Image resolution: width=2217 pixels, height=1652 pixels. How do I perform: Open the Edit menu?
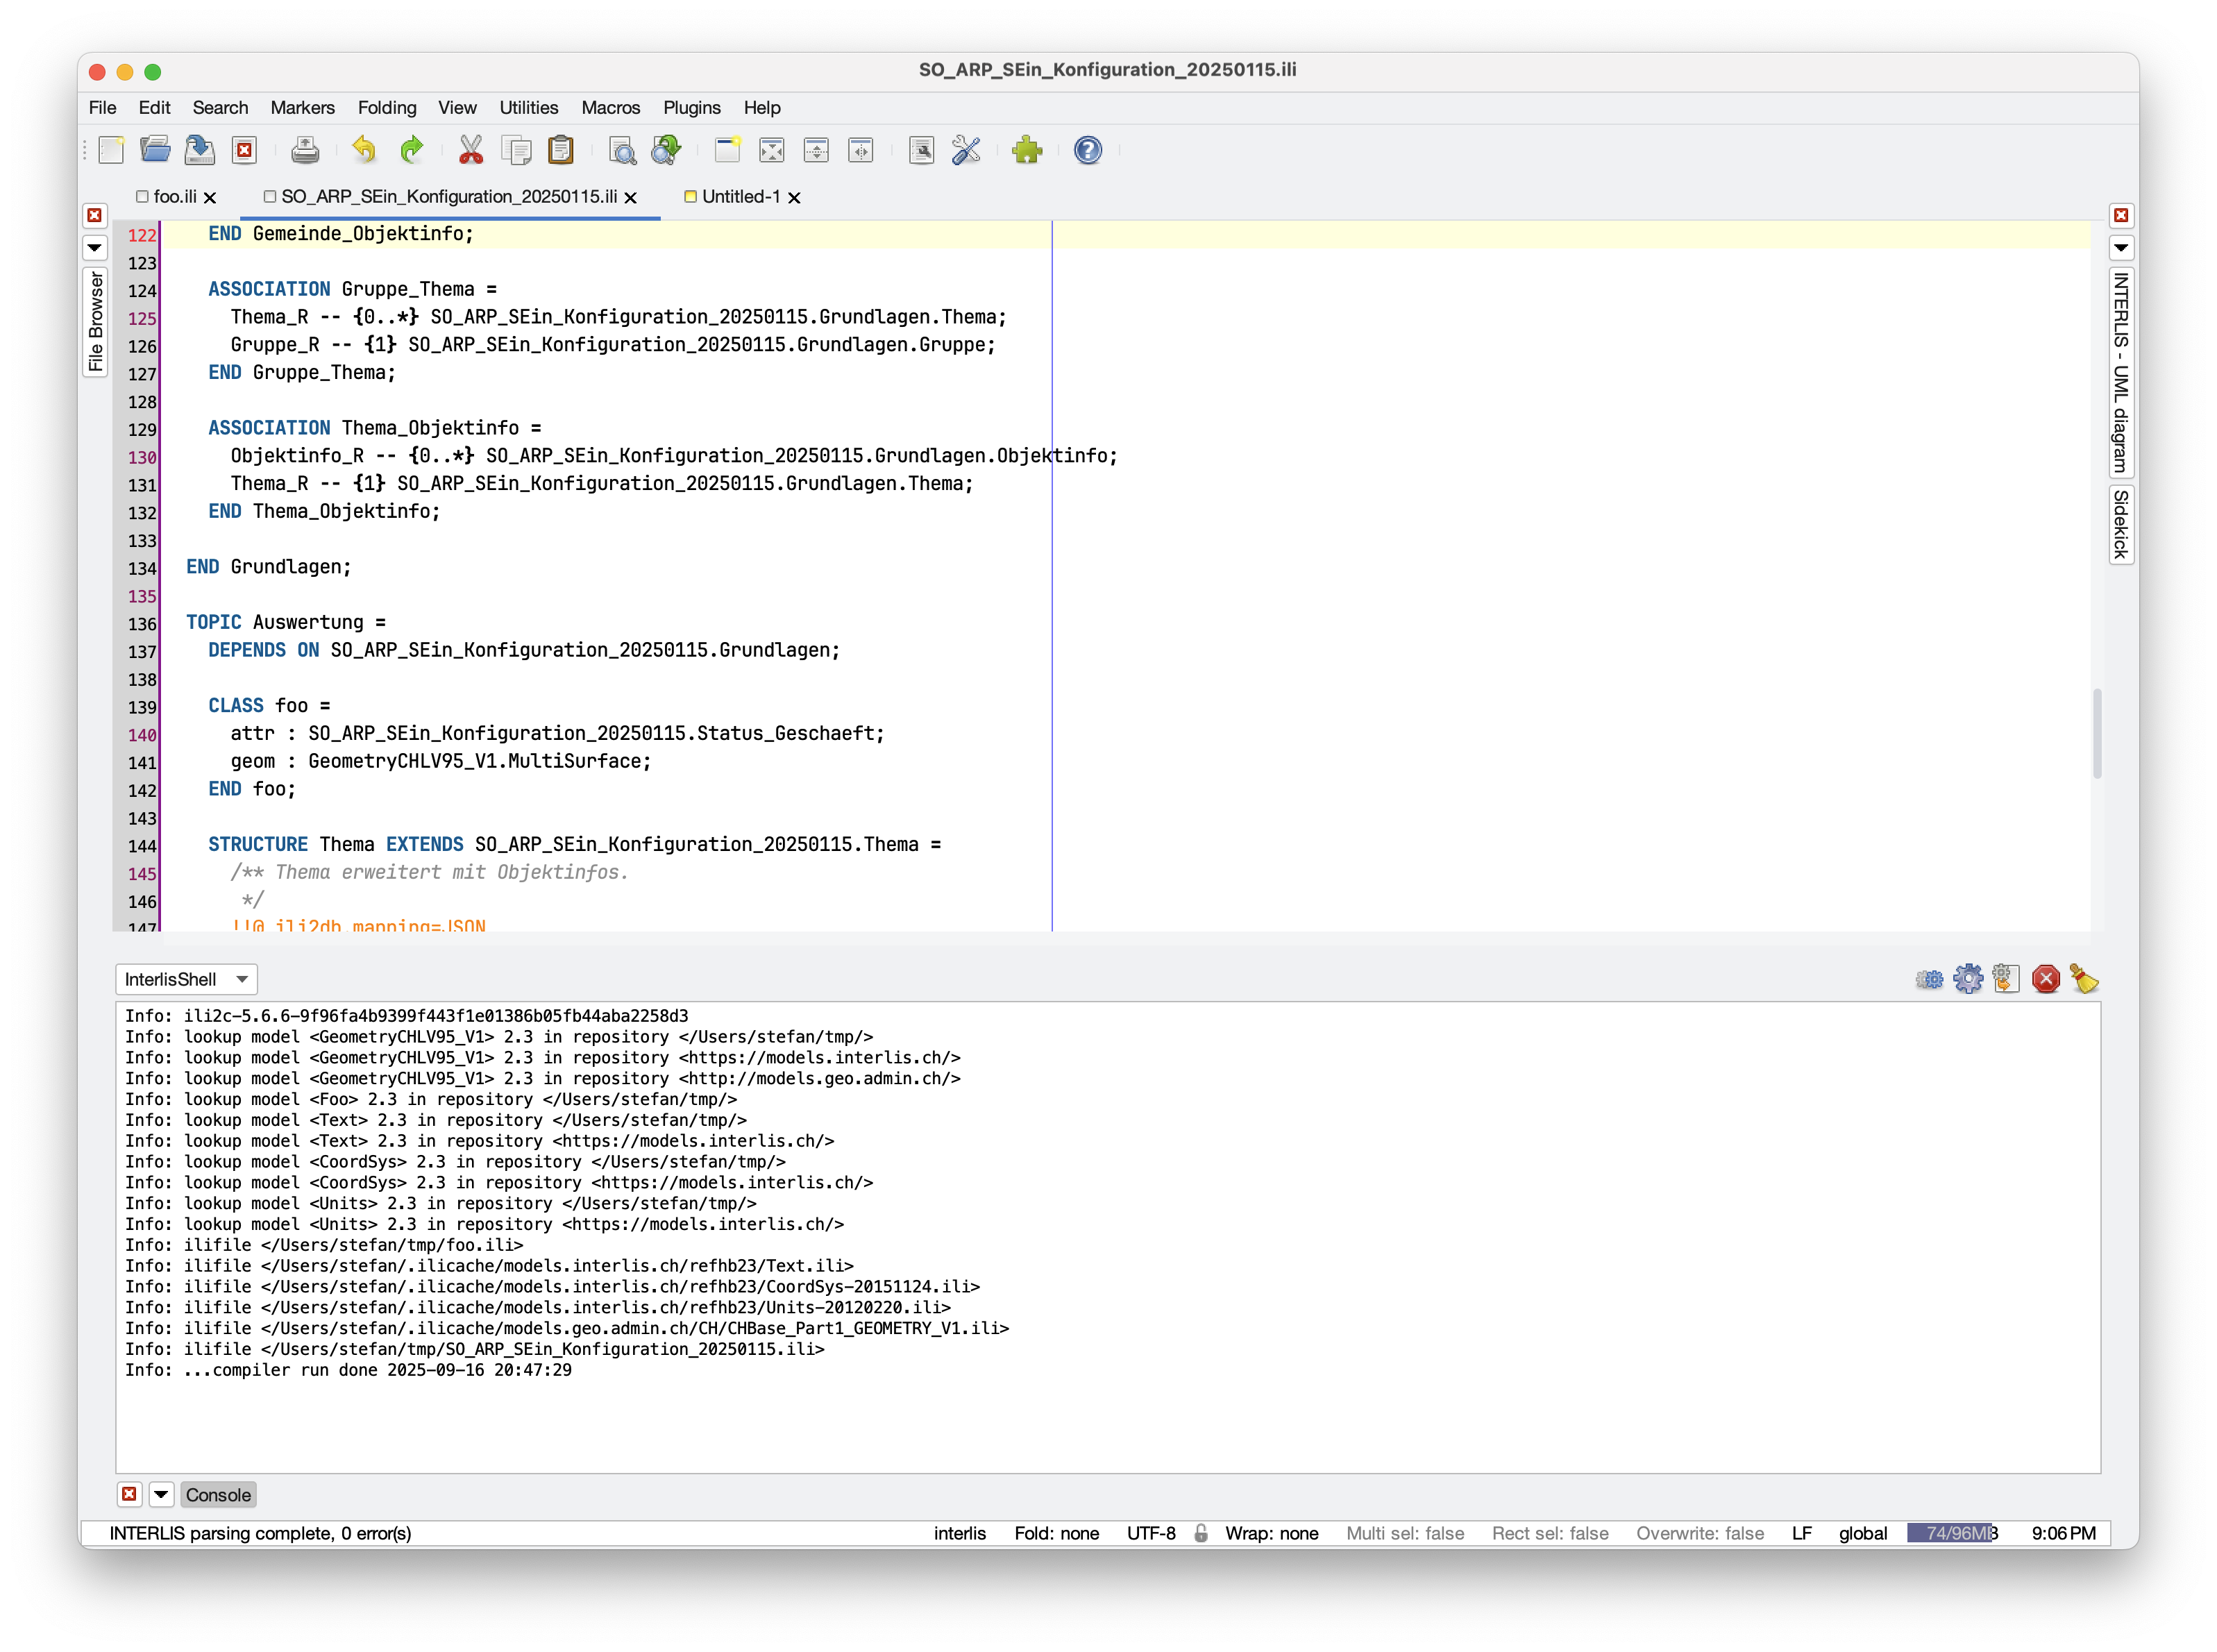pyautogui.click(x=154, y=108)
